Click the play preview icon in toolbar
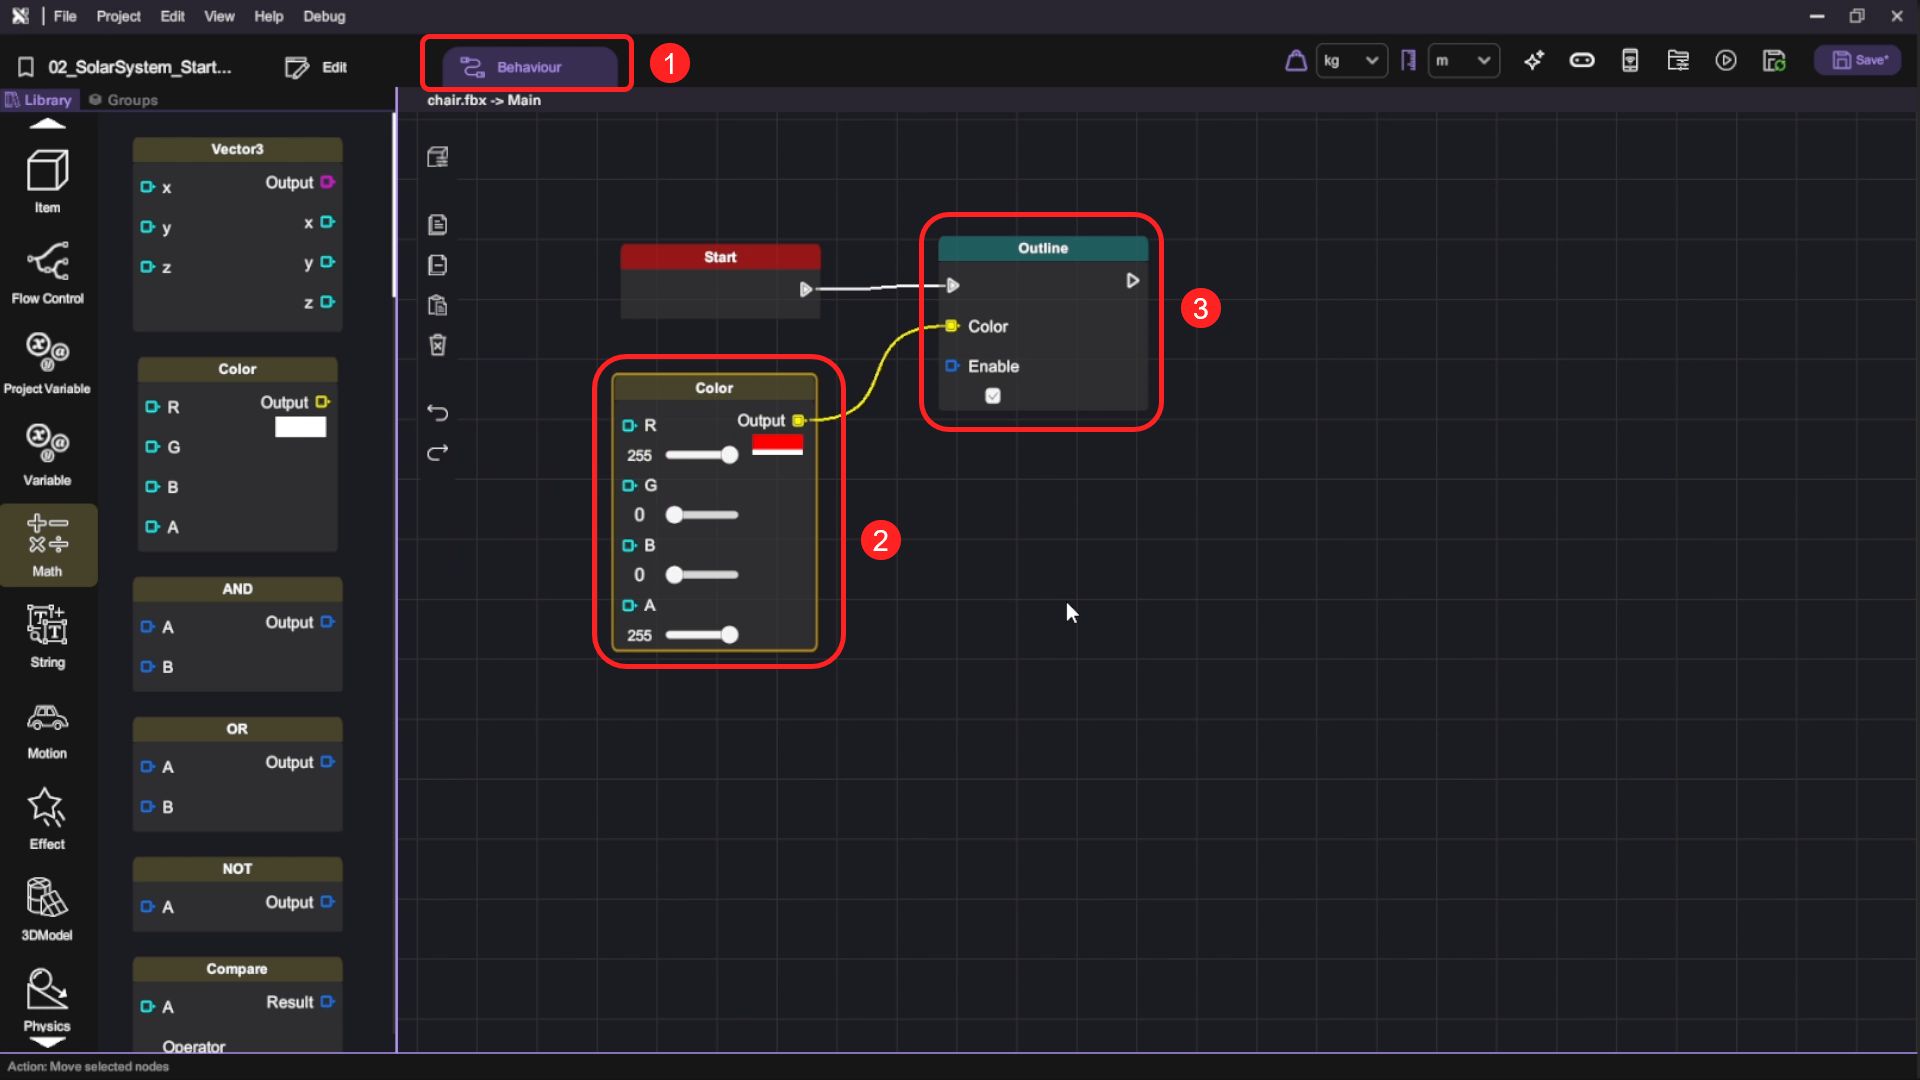Image resolution: width=1920 pixels, height=1080 pixels. coord(1726,61)
